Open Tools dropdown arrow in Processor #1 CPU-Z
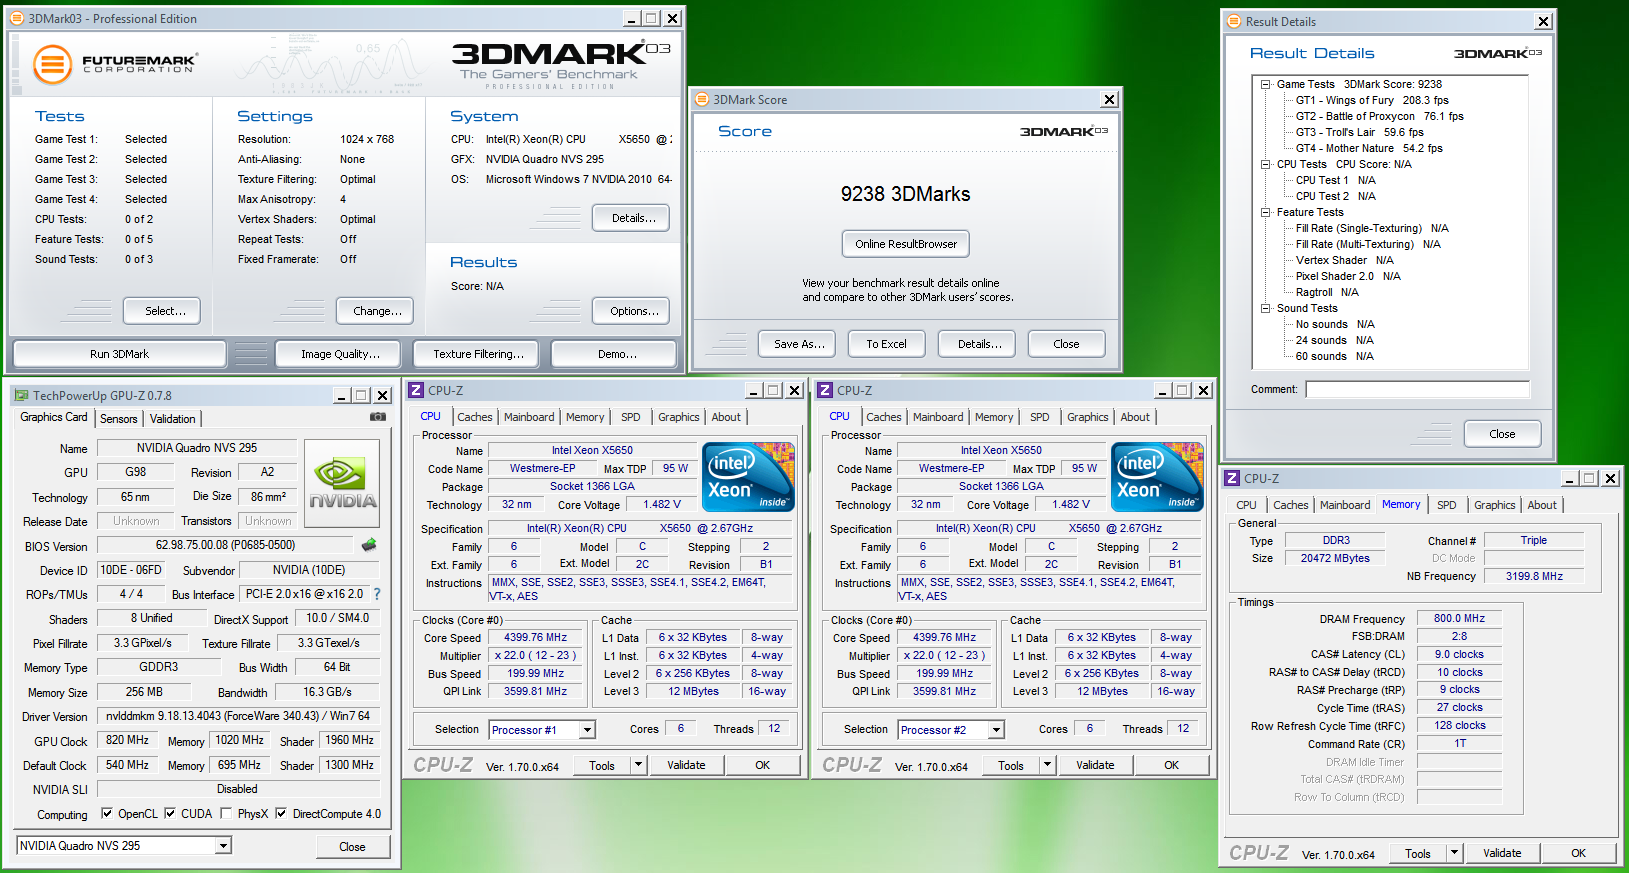 pos(638,765)
